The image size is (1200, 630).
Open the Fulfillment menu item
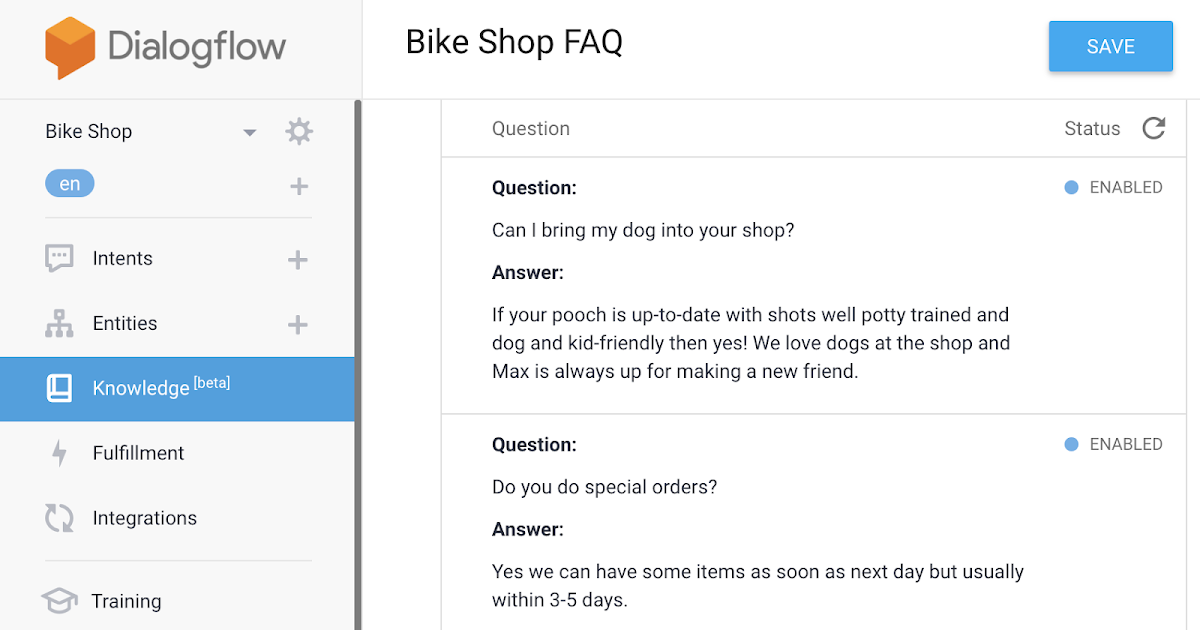click(138, 453)
